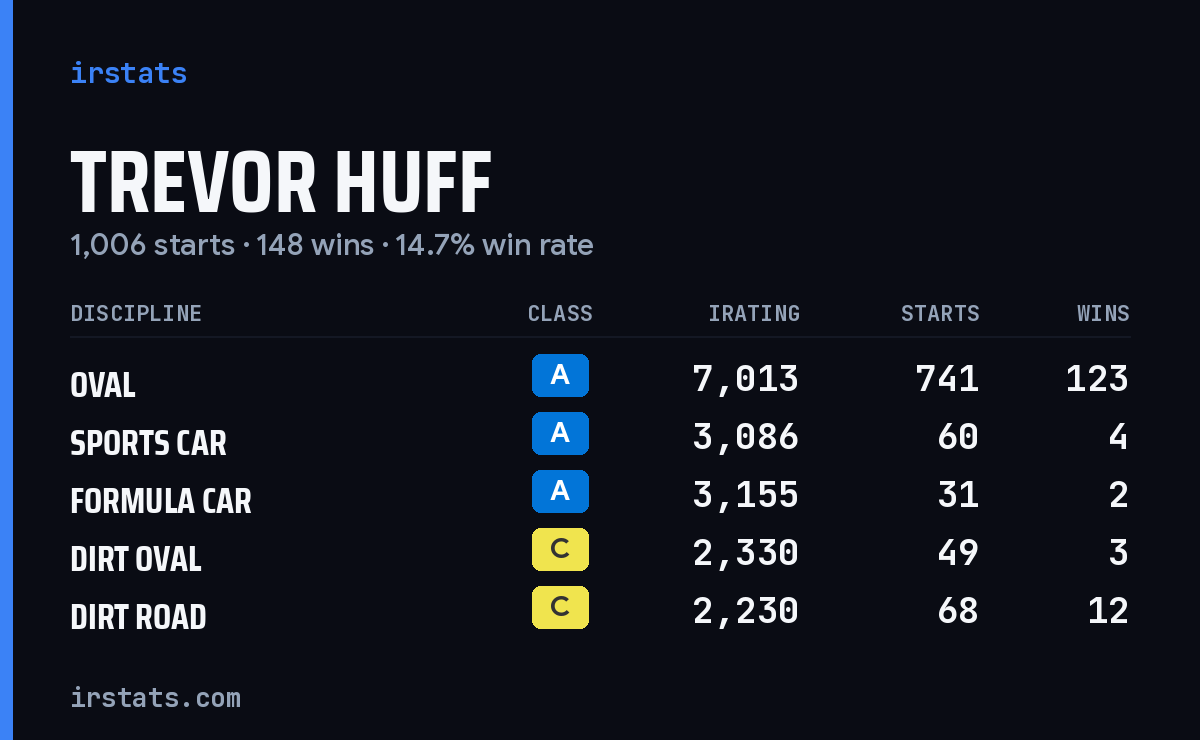Image resolution: width=1200 pixels, height=740 pixels.
Task: Click the Oval class A badge
Action: (x=560, y=375)
